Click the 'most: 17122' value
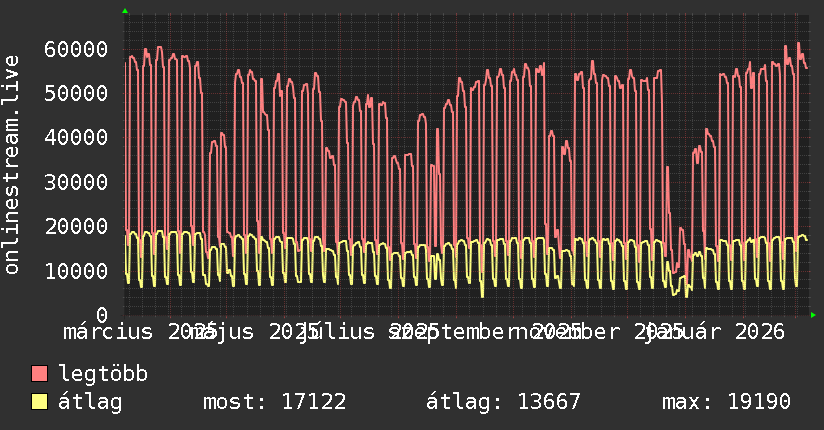The width and height of the screenshot is (824, 430). coord(275,402)
